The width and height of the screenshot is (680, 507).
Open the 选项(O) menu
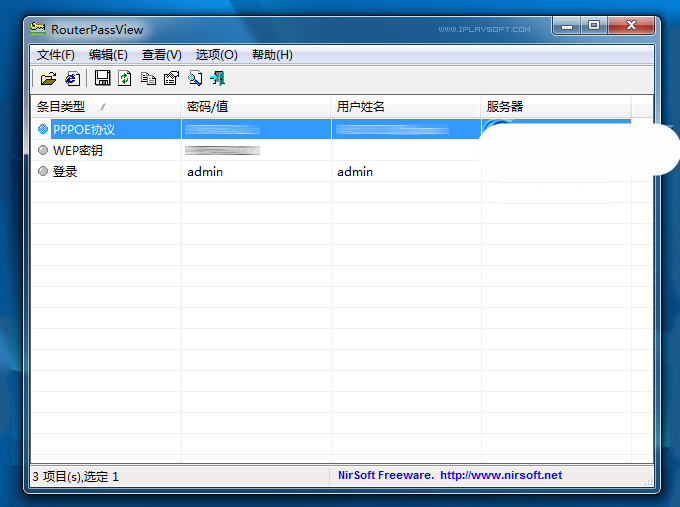[216, 55]
